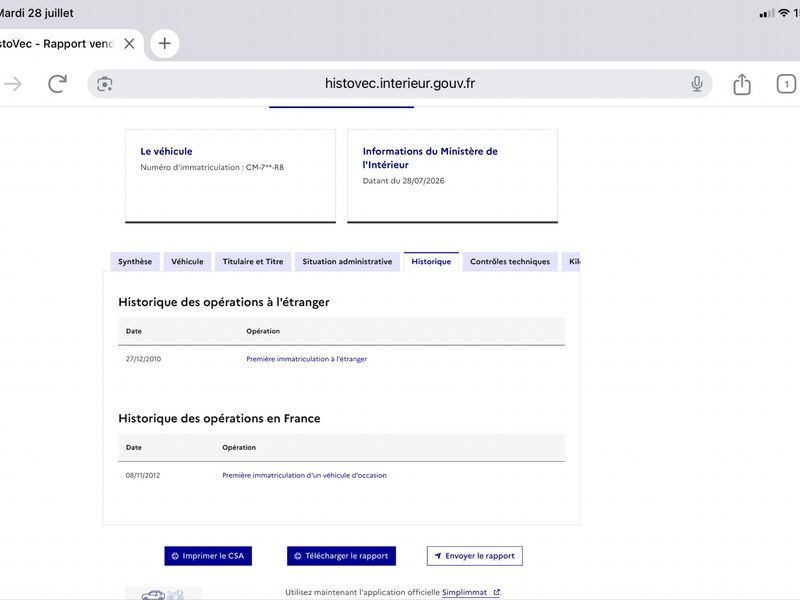
Task: Click the Date header in France table
Action: [x=134, y=447]
